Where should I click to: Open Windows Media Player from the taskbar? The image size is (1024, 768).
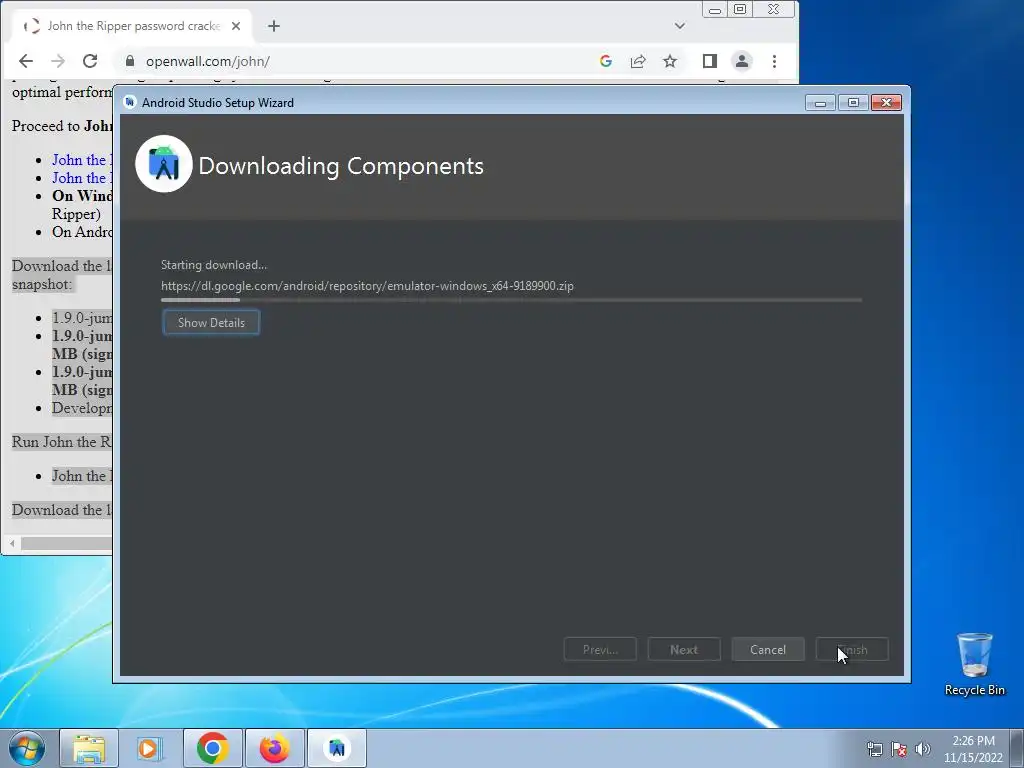click(x=150, y=748)
